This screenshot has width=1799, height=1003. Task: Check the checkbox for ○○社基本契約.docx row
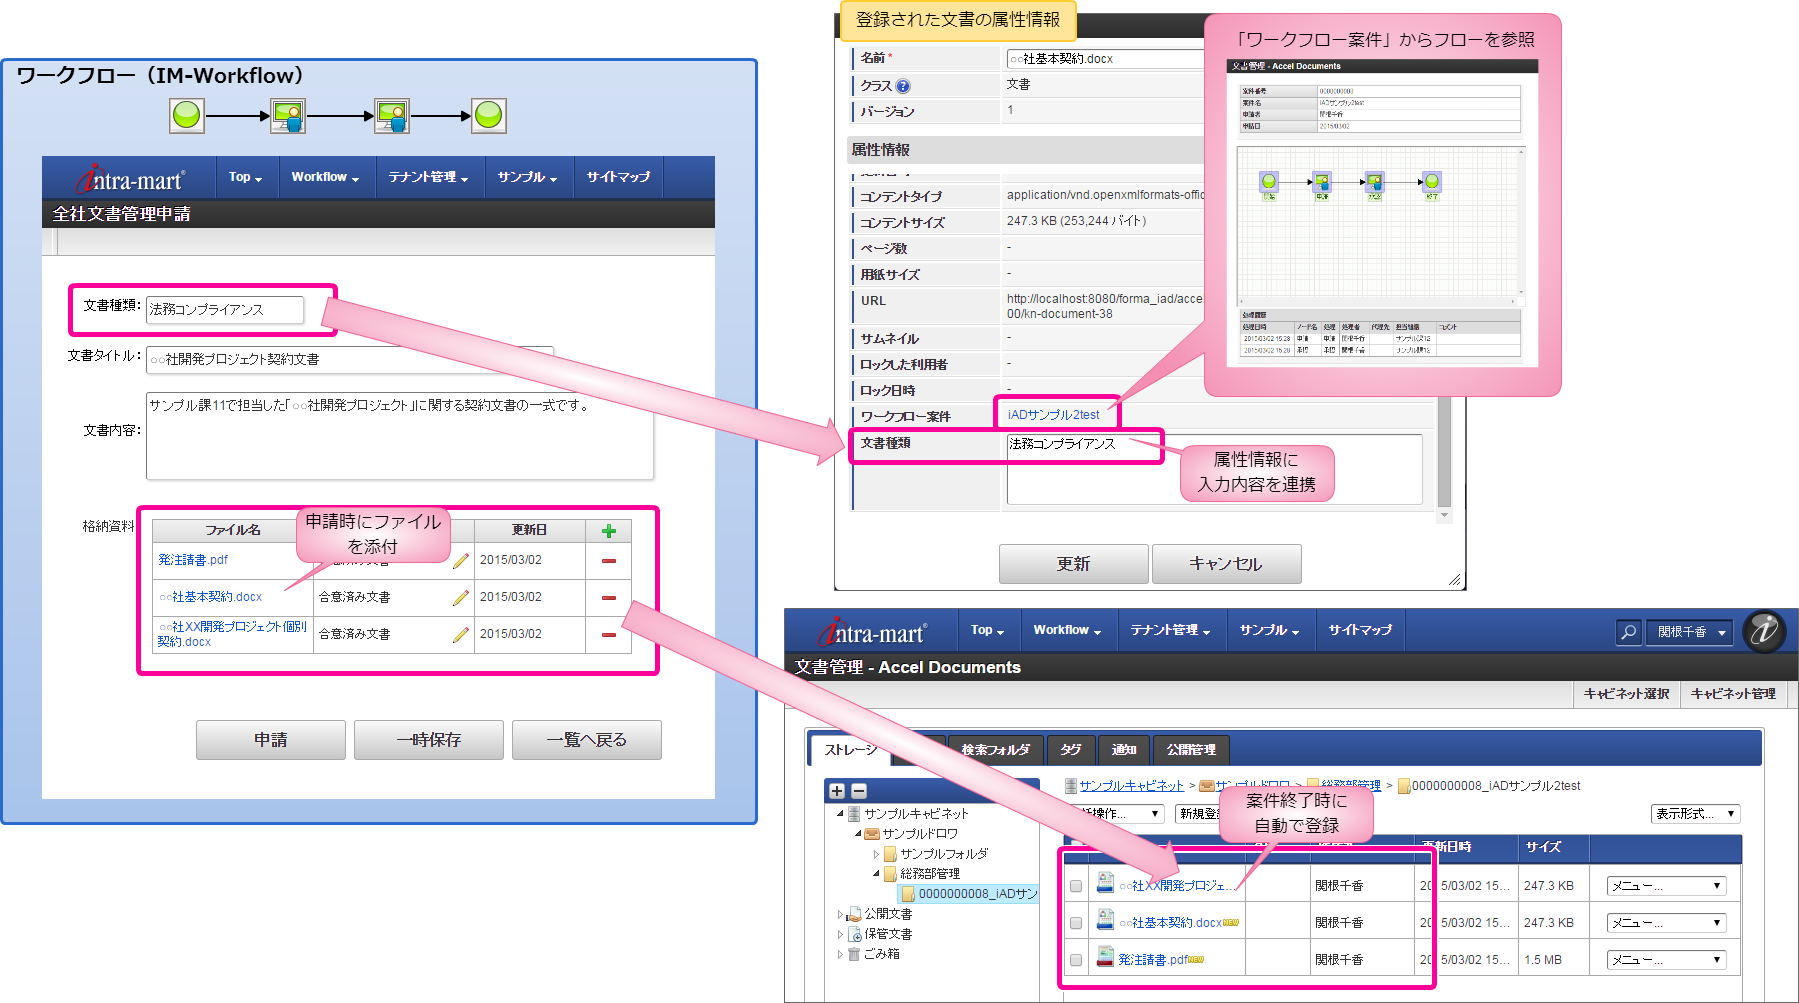1074,922
